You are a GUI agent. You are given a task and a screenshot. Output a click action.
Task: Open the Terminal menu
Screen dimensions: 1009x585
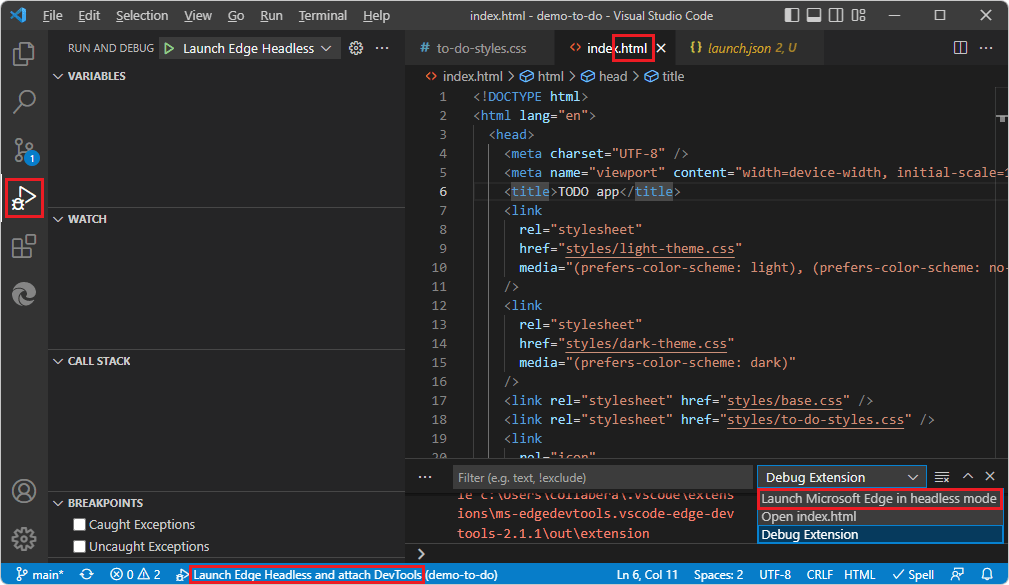322,15
